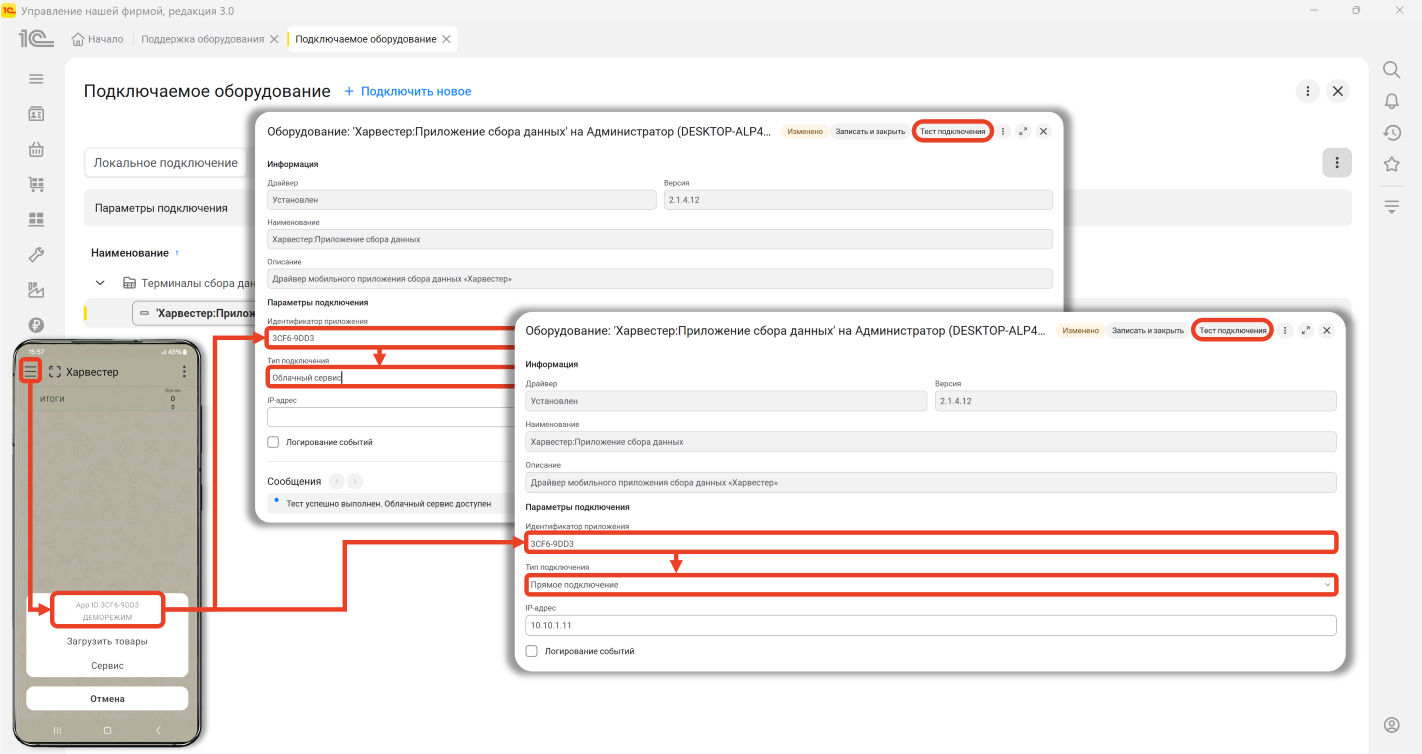Tap Отмена in the phone menu
The height and width of the screenshot is (754, 1422).
point(107,698)
